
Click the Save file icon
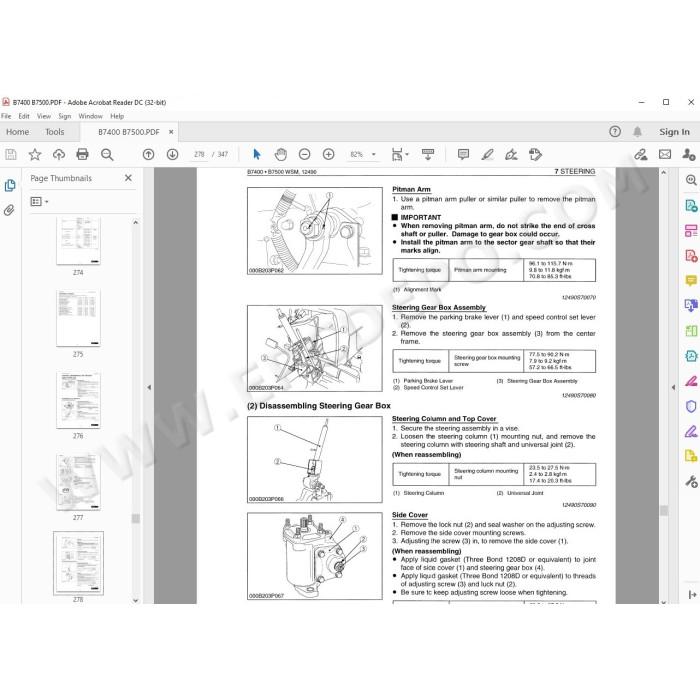[x=11, y=154]
